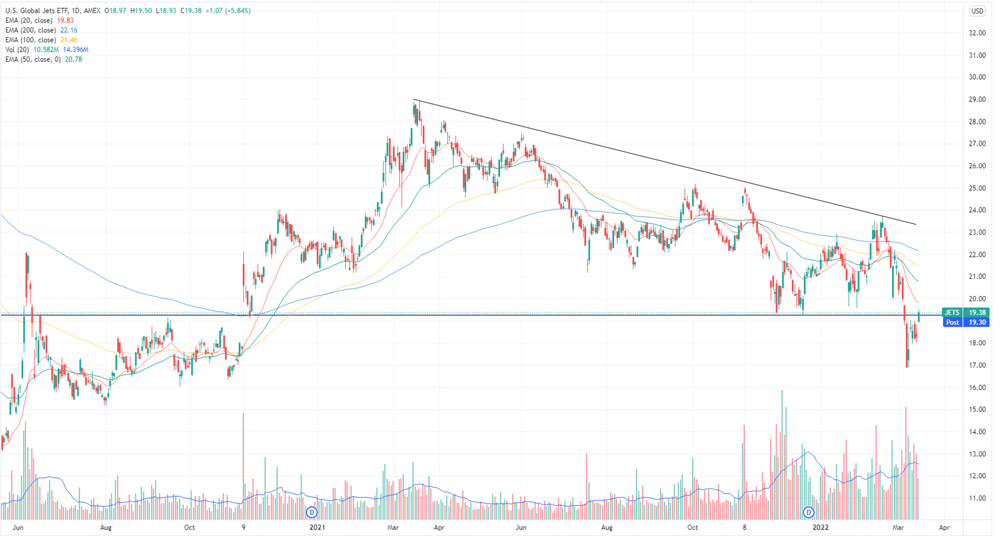
Task: Click the low price L18.93
Action: tap(168, 11)
